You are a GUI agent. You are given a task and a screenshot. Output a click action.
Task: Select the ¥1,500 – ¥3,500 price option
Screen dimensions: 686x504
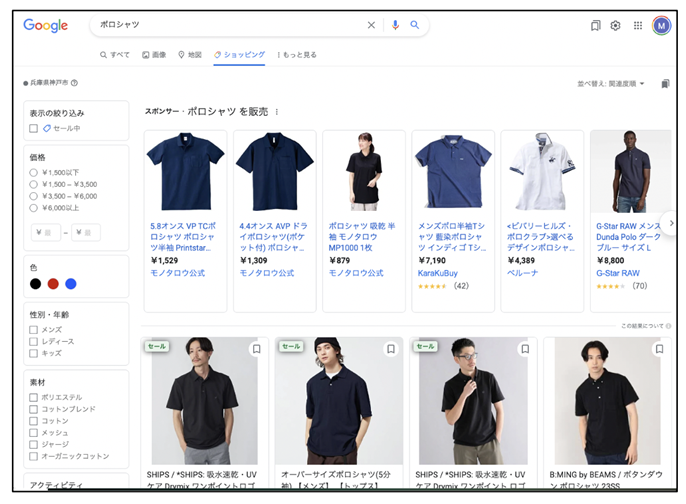click(33, 184)
